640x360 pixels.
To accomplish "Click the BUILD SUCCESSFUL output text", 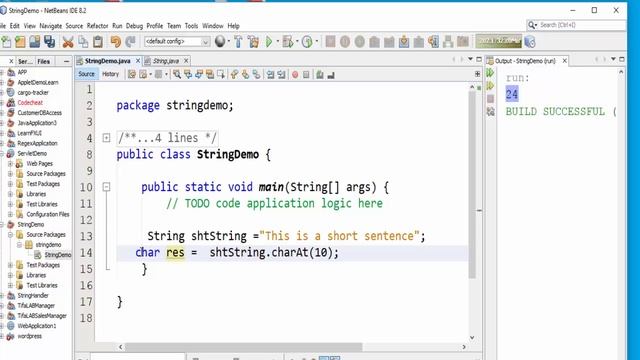I will pos(555,111).
